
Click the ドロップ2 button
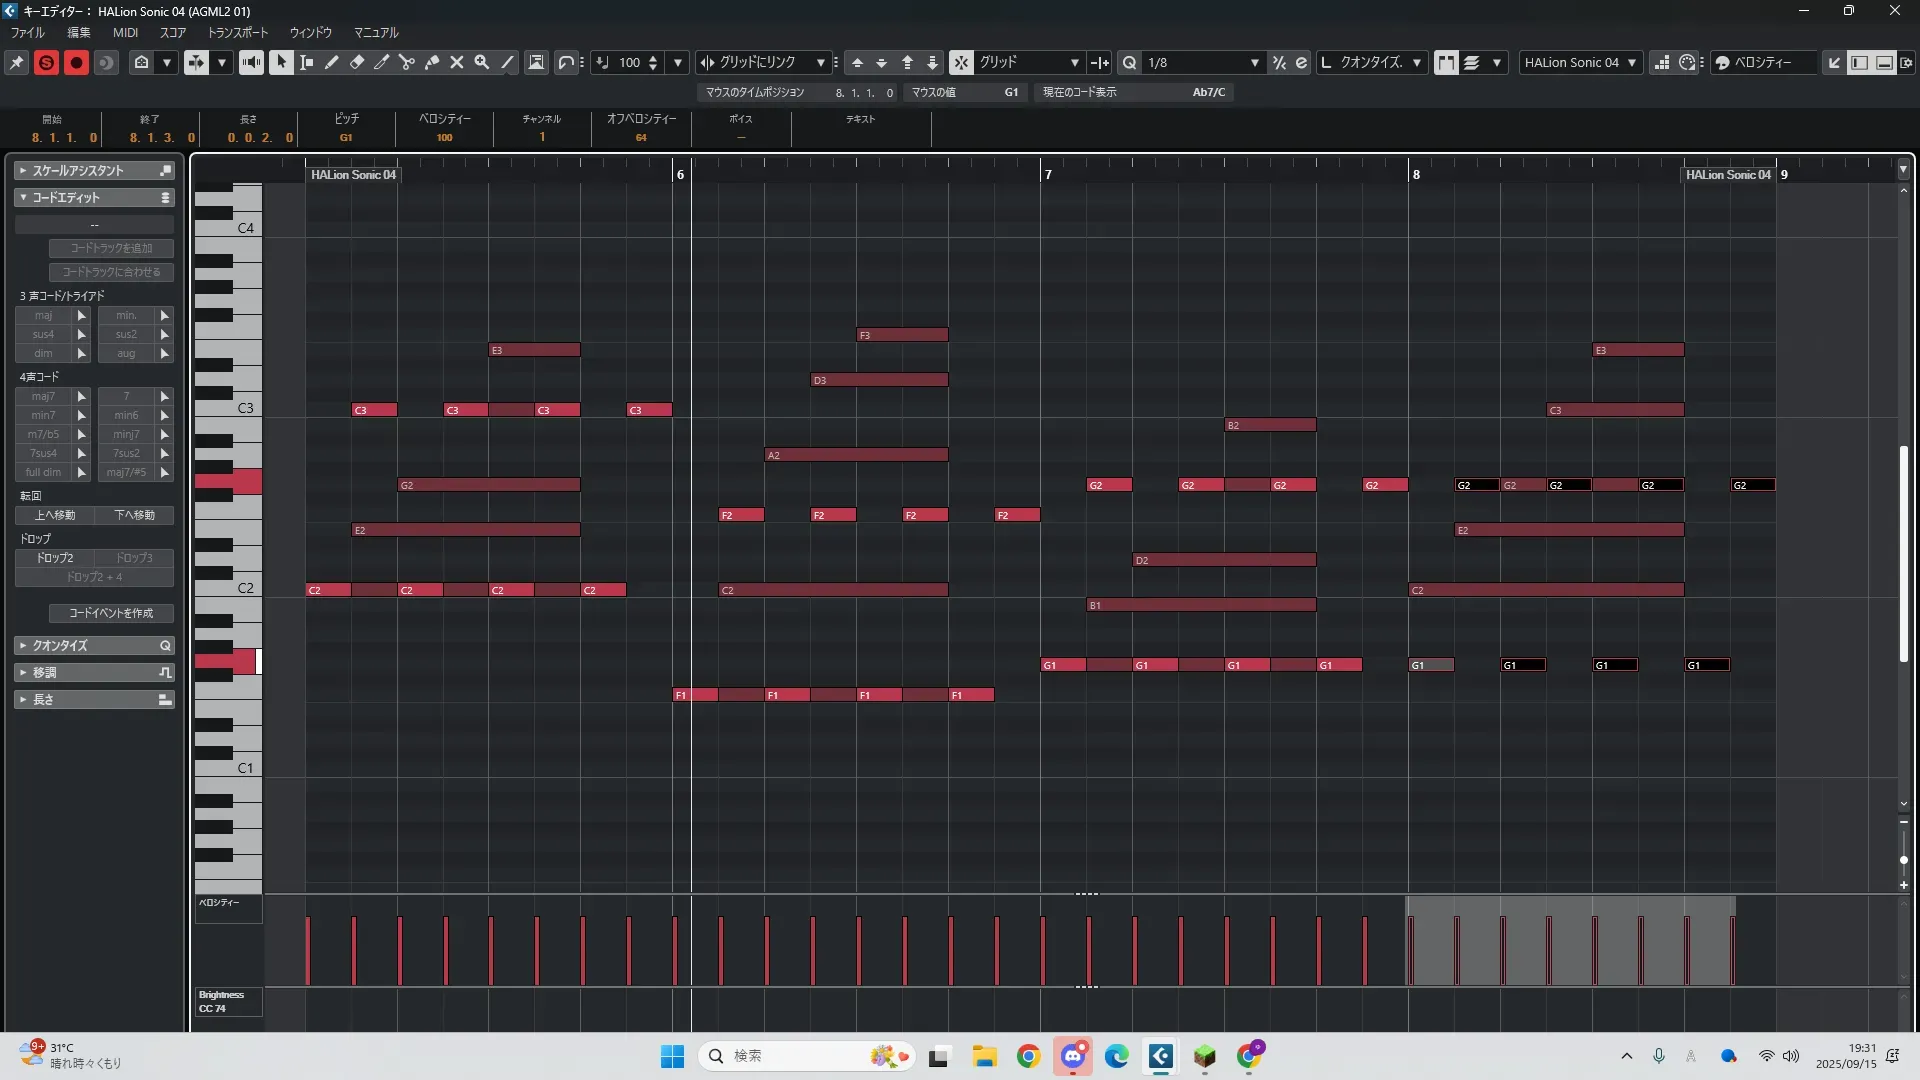(55, 558)
